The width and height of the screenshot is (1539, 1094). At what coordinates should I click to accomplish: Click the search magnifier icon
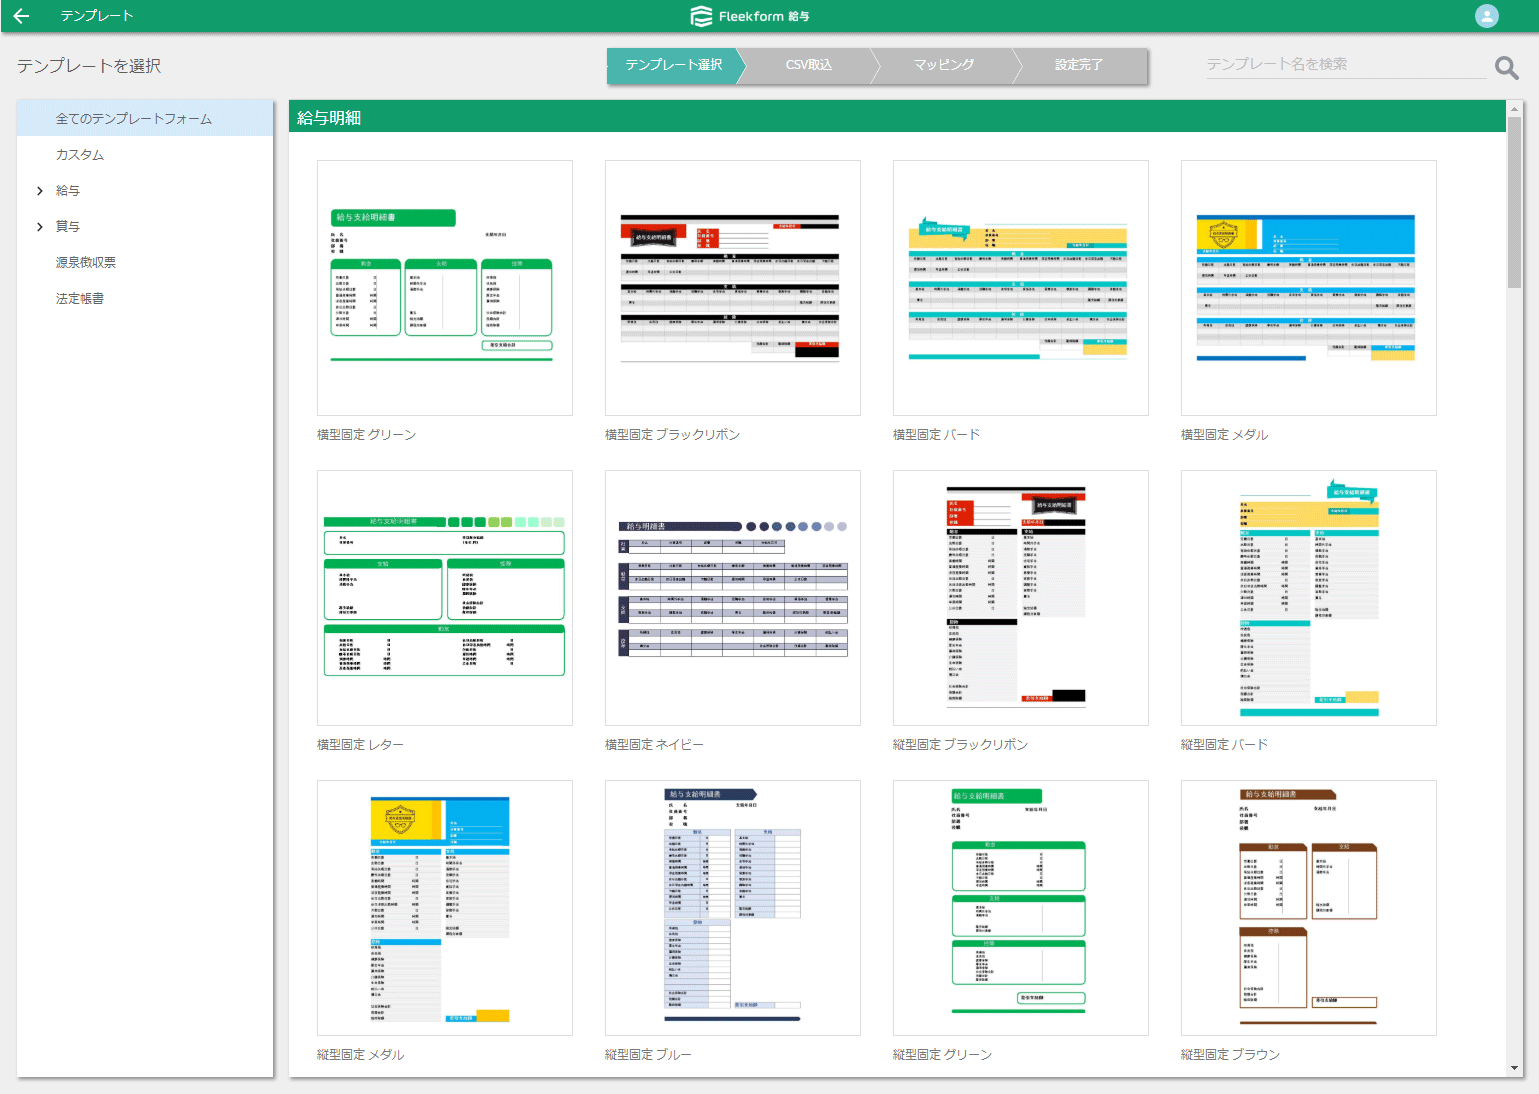point(1506,67)
